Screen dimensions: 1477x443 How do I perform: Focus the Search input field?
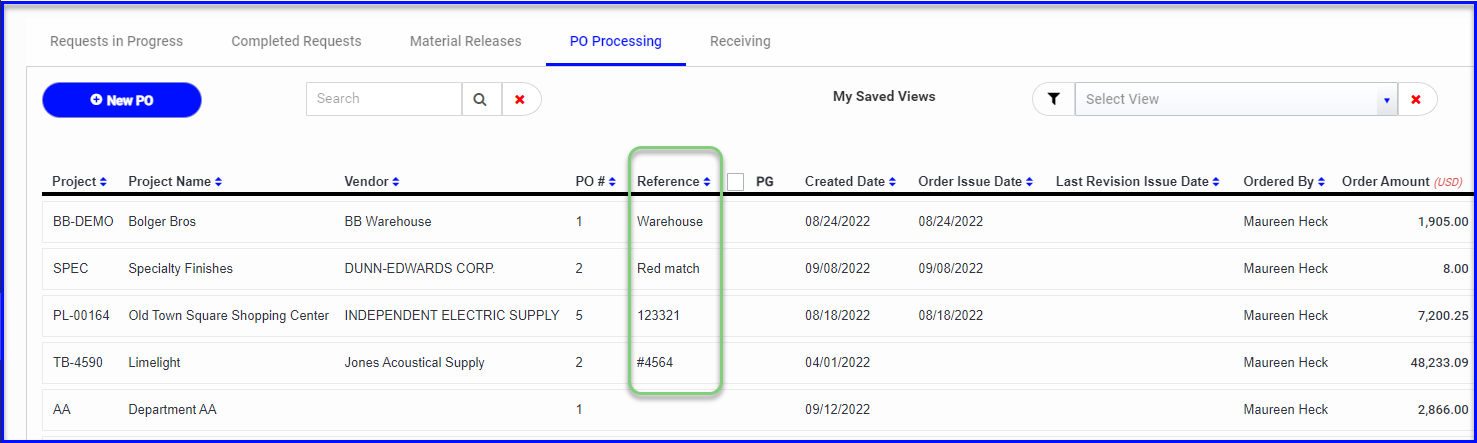(384, 99)
